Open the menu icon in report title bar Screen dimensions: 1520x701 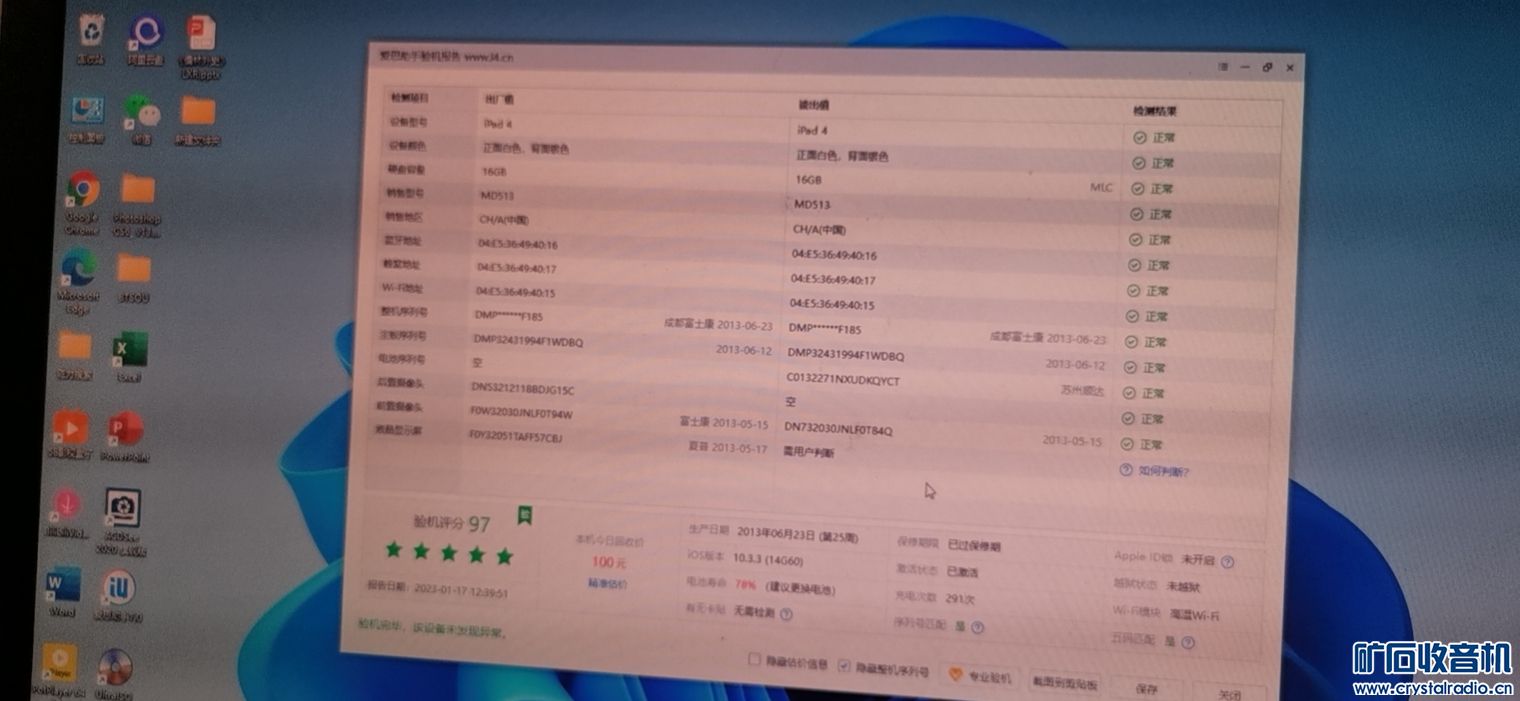coord(1222,66)
